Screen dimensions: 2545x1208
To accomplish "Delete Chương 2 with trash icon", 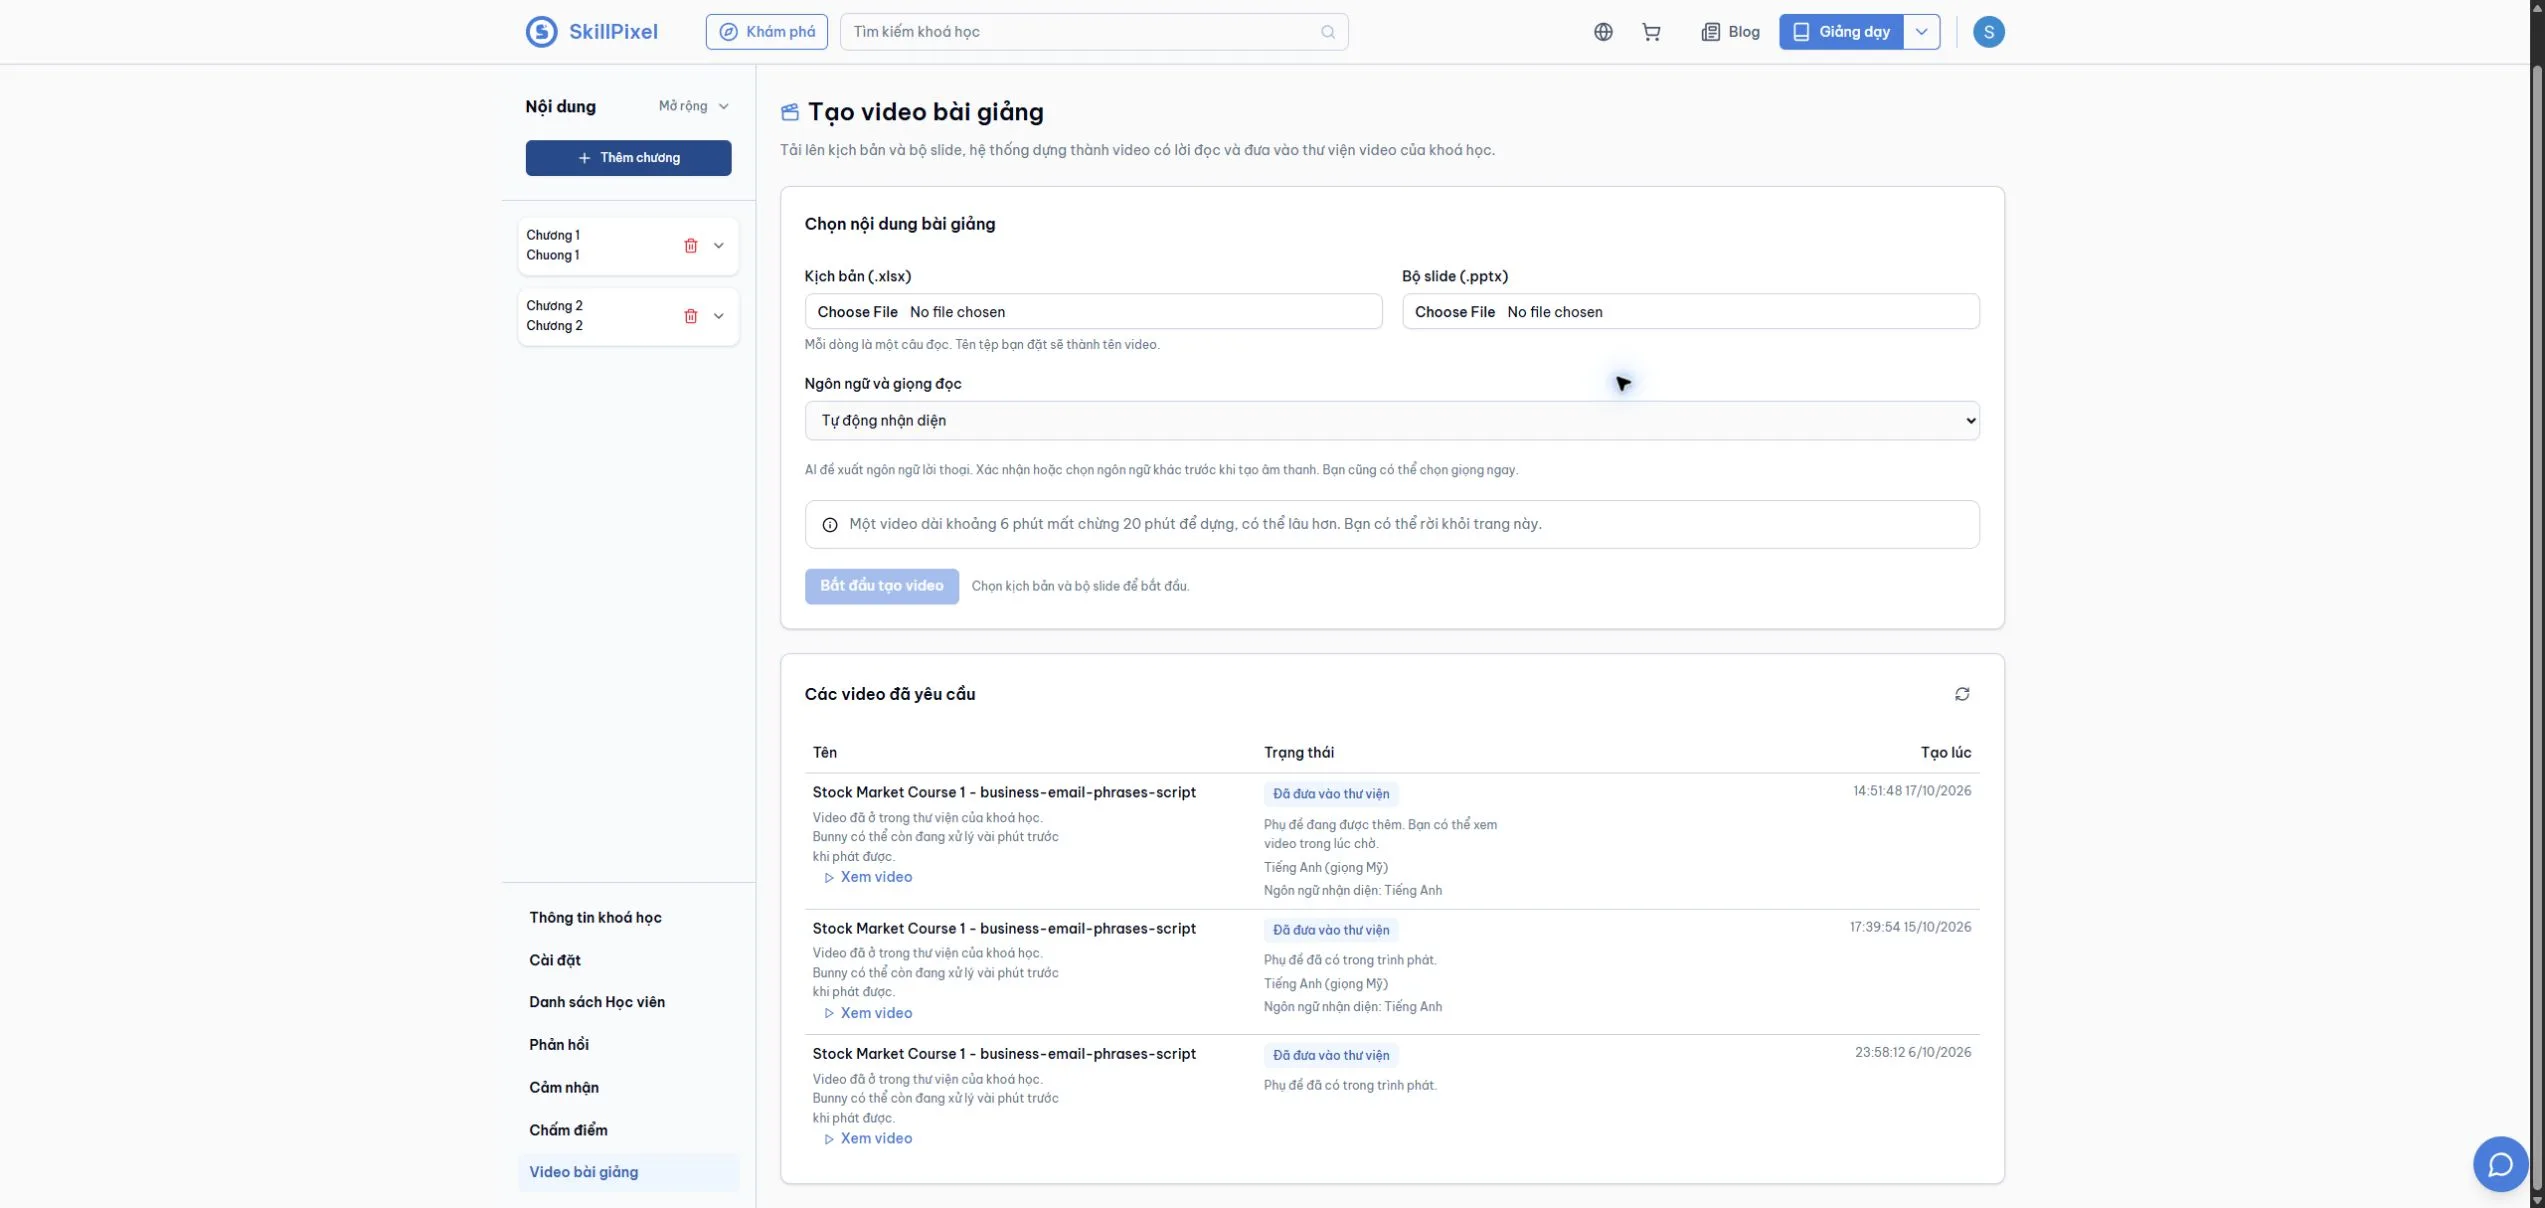I will coord(690,316).
